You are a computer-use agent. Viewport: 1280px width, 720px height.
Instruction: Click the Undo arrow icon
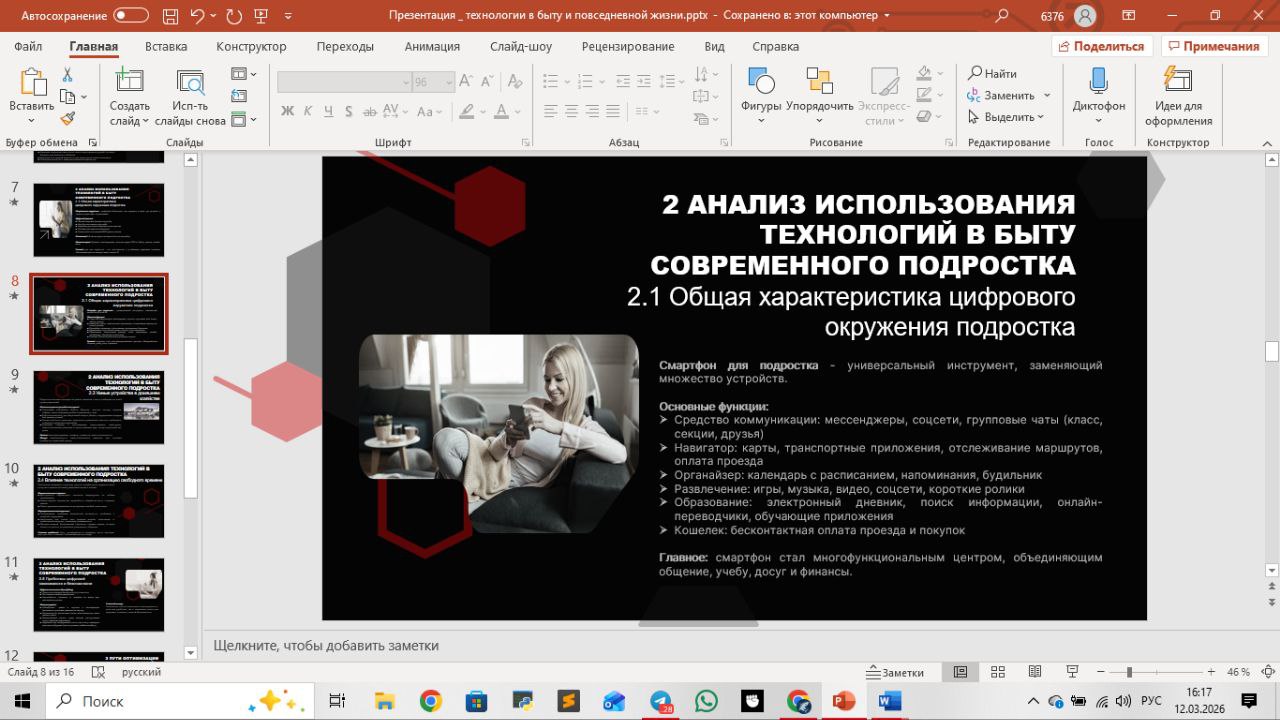(x=197, y=16)
